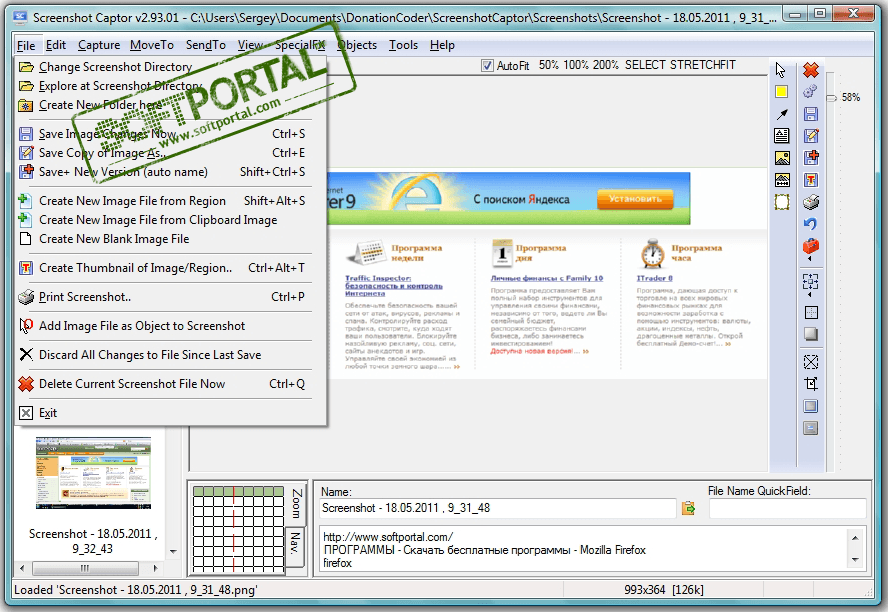Toggle the AutoFit checkbox

click(487, 66)
